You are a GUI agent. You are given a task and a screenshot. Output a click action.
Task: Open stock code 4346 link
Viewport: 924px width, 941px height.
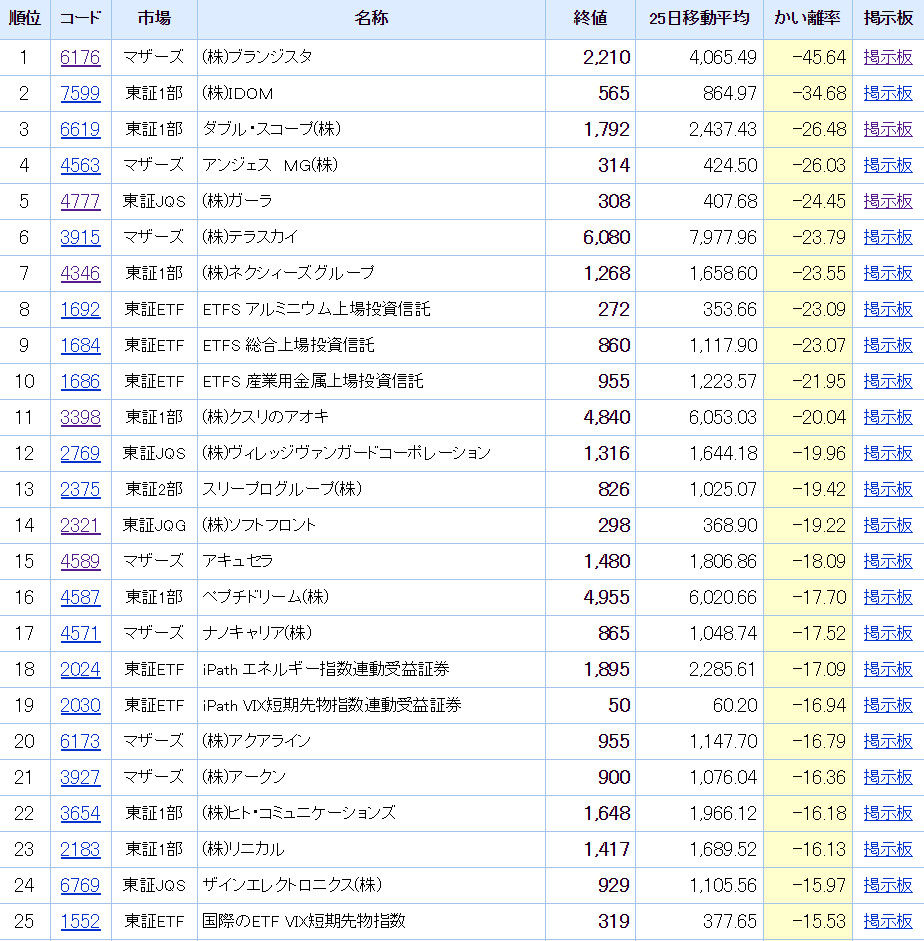click(x=80, y=274)
